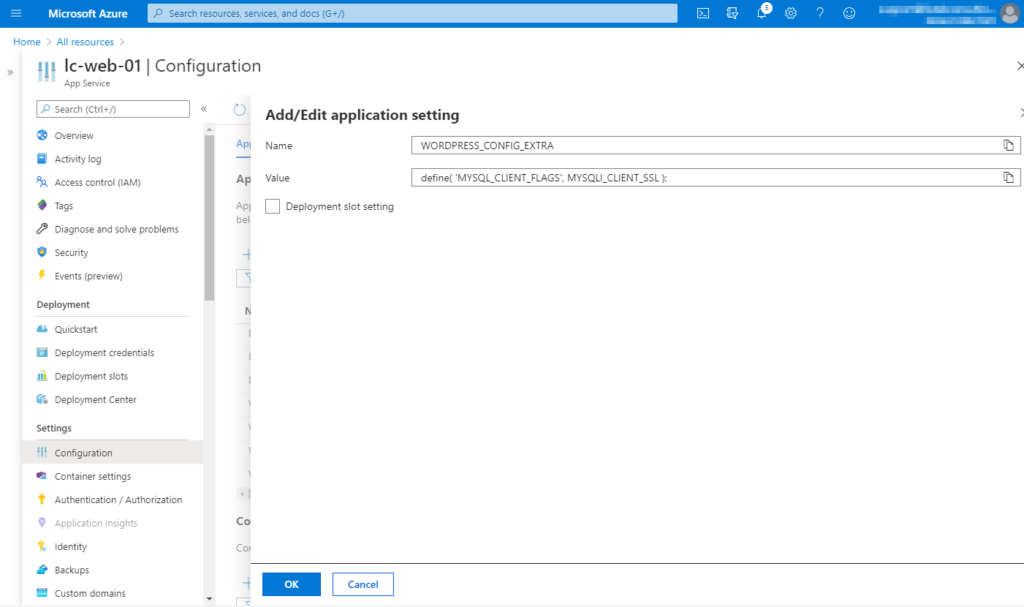Viewport: 1024px width, 607px height.
Task: Open Diagnose and solve problems
Action: pos(116,229)
